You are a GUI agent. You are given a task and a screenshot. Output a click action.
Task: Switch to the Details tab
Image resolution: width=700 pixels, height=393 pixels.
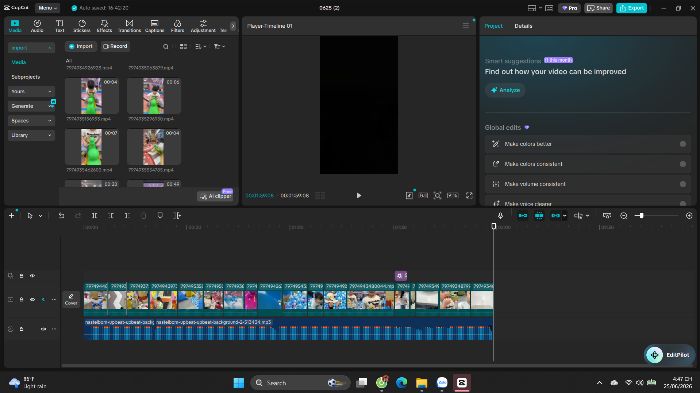point(523,26)
